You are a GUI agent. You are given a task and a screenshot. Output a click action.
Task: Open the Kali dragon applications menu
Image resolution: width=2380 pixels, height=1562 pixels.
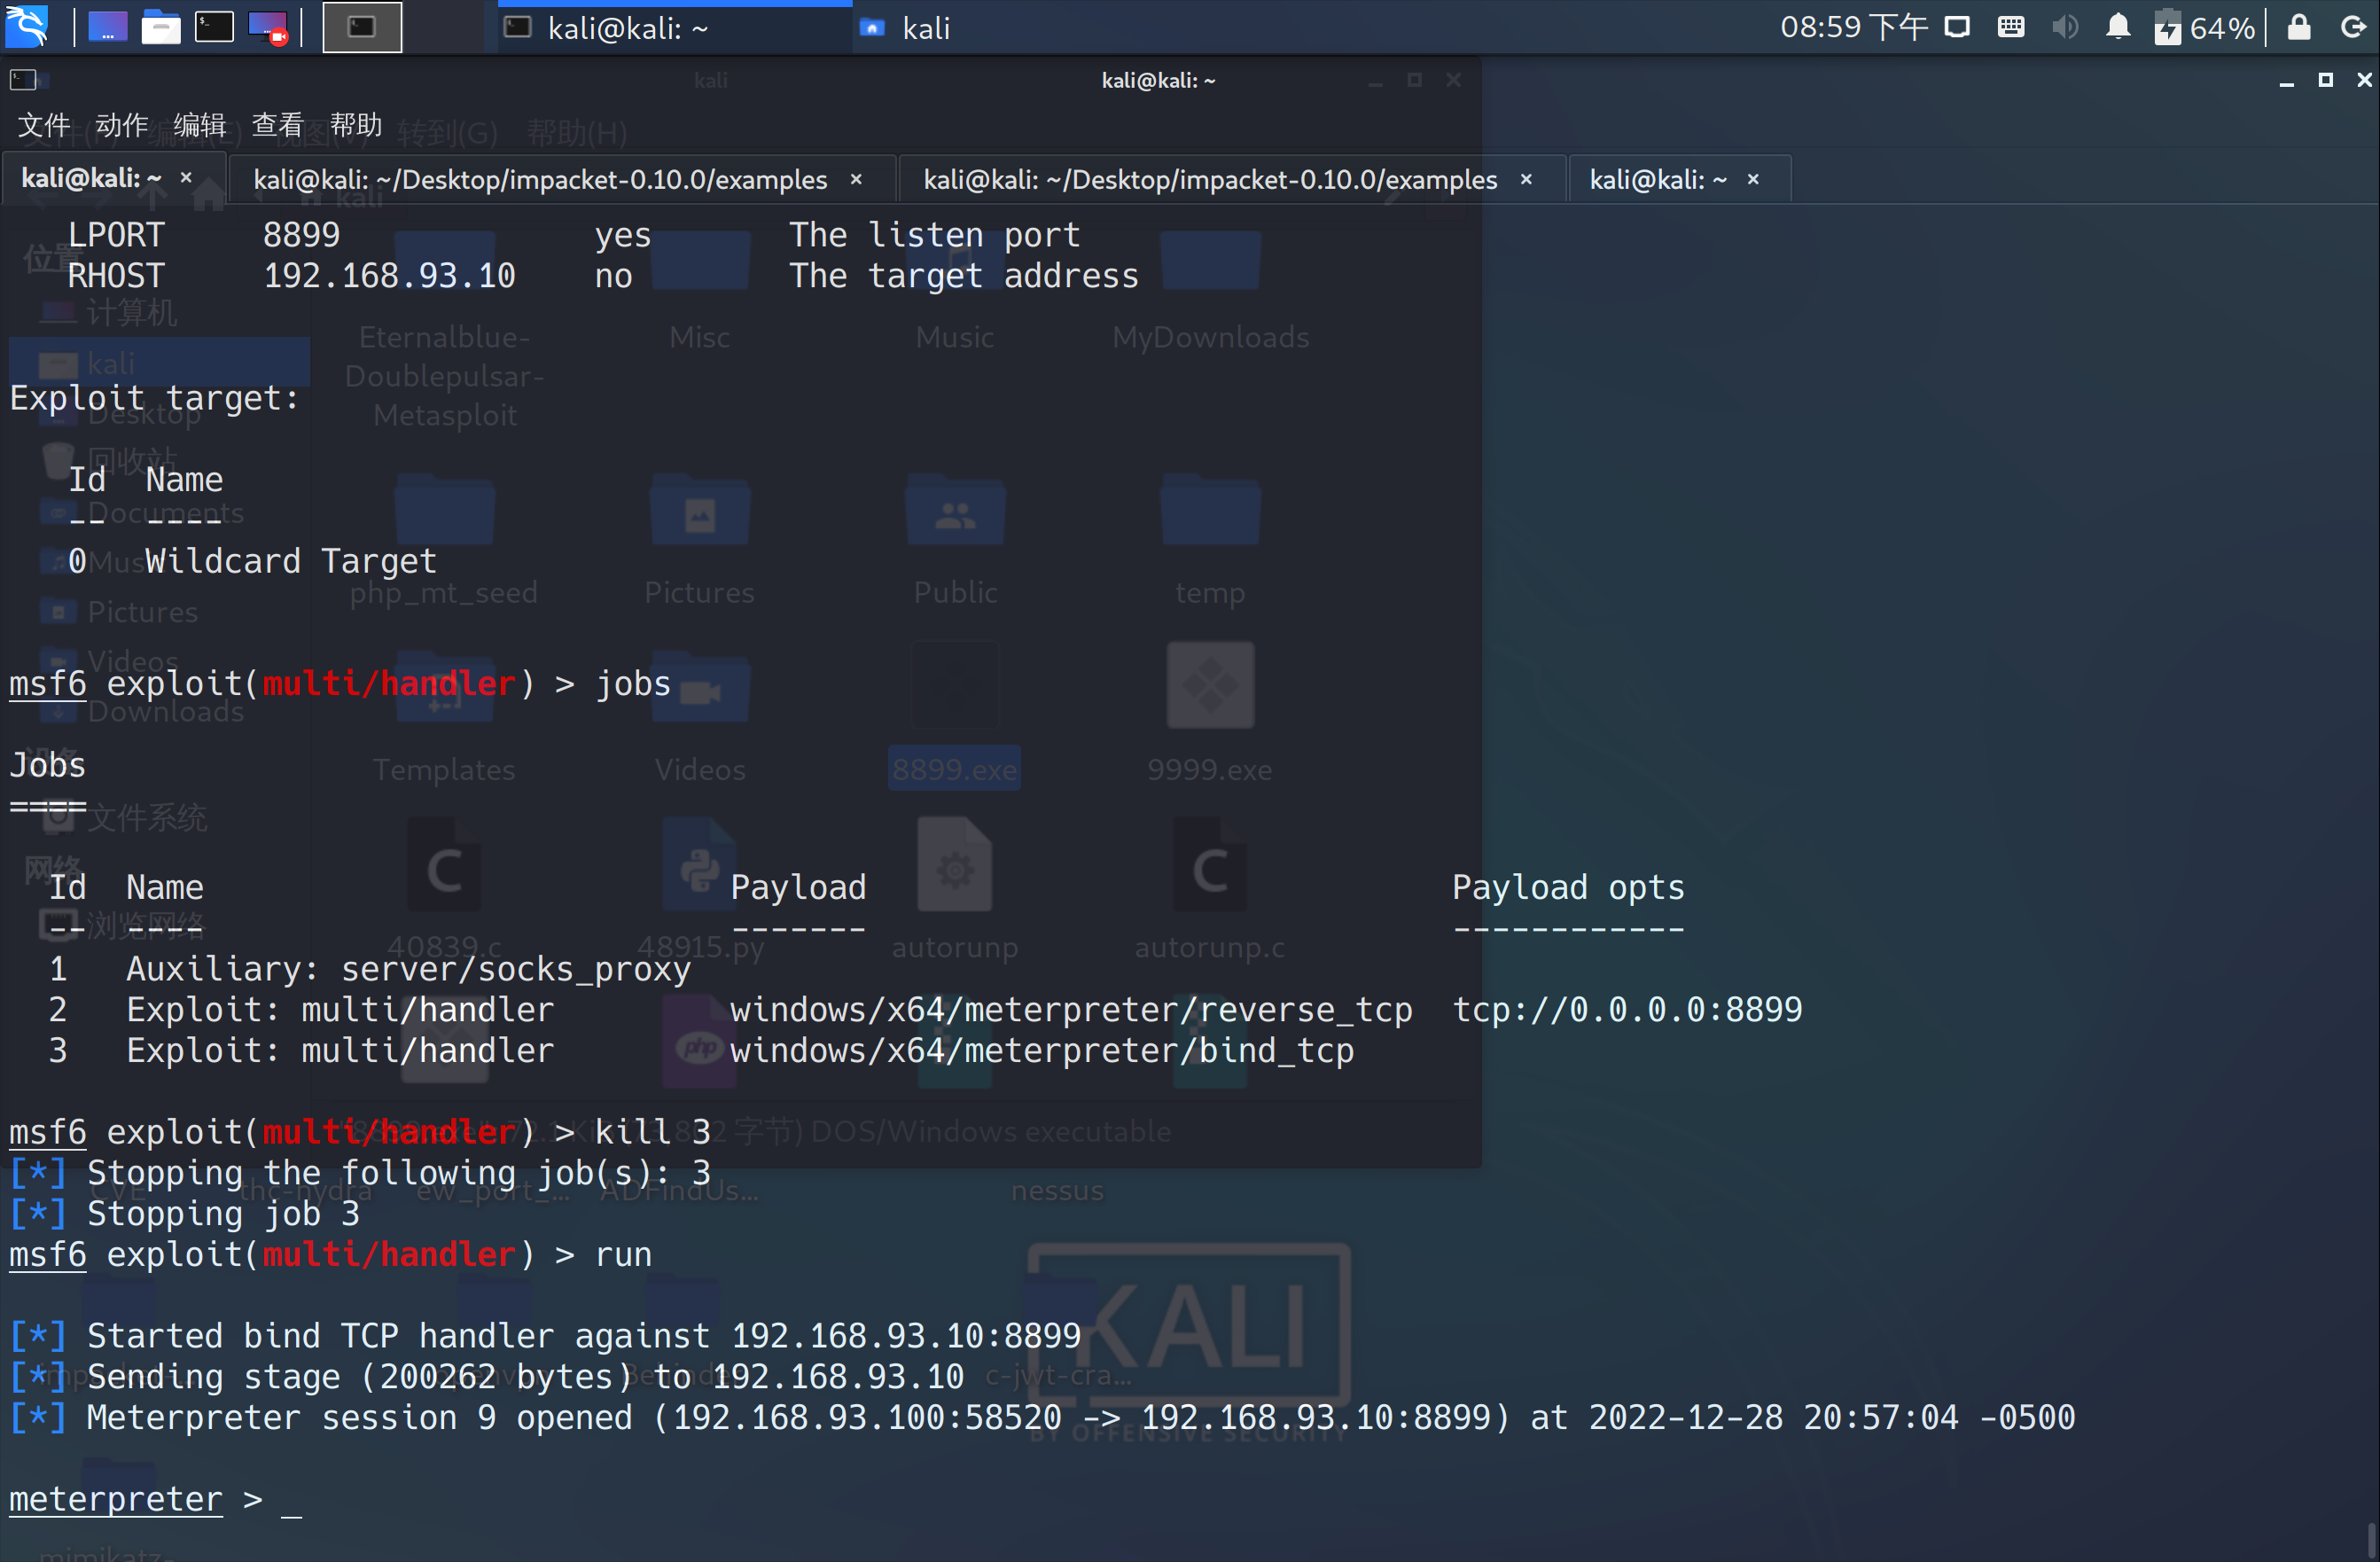(x=27, y=27)
